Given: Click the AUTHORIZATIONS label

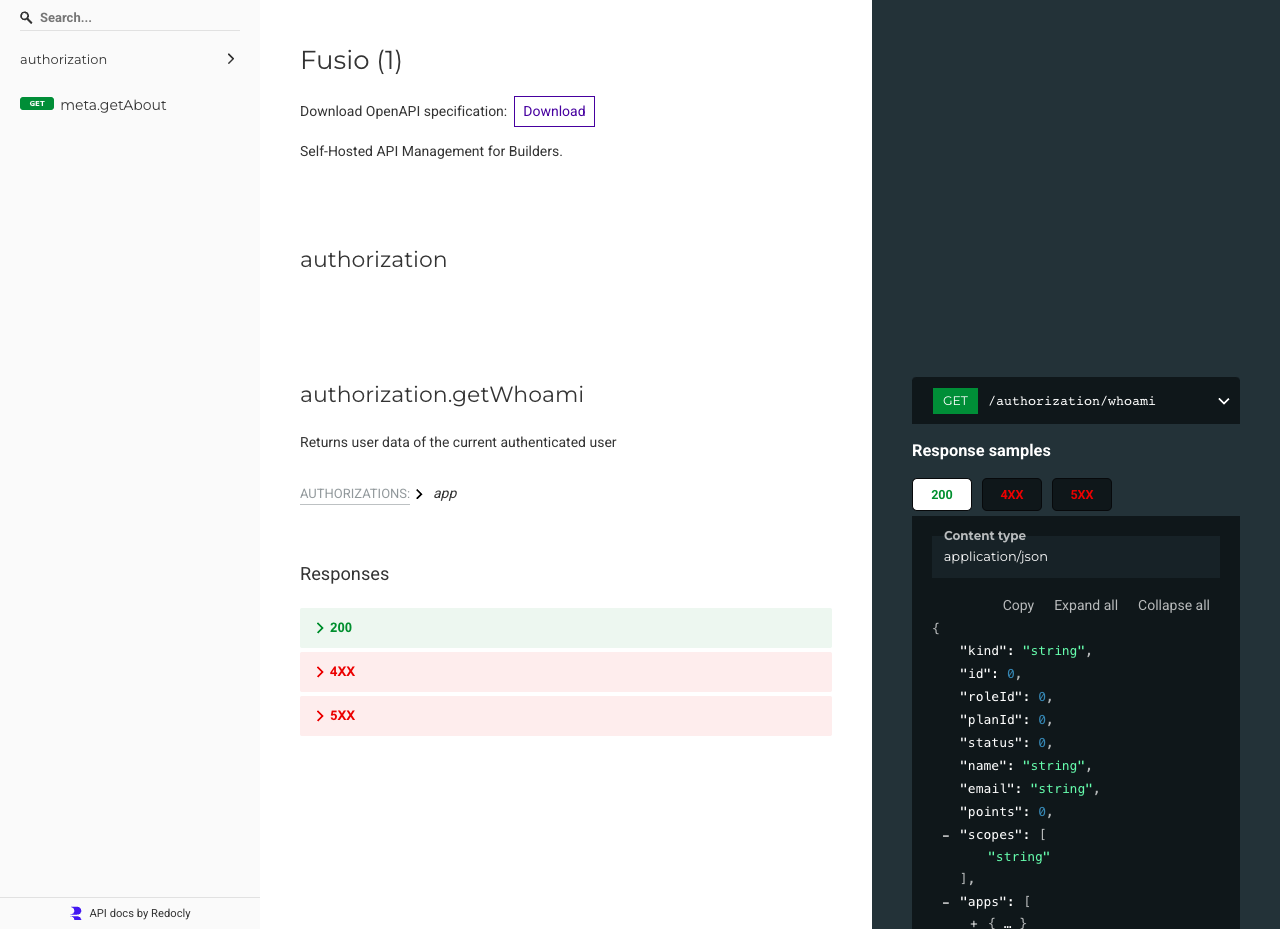Looking at the screenshot, I should pyautogui.click(x=355, y=494).
